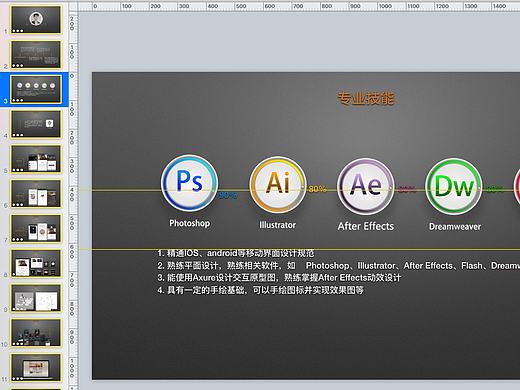
Task: Select the Illustrator Ai icon
Action: pos(278,185)
